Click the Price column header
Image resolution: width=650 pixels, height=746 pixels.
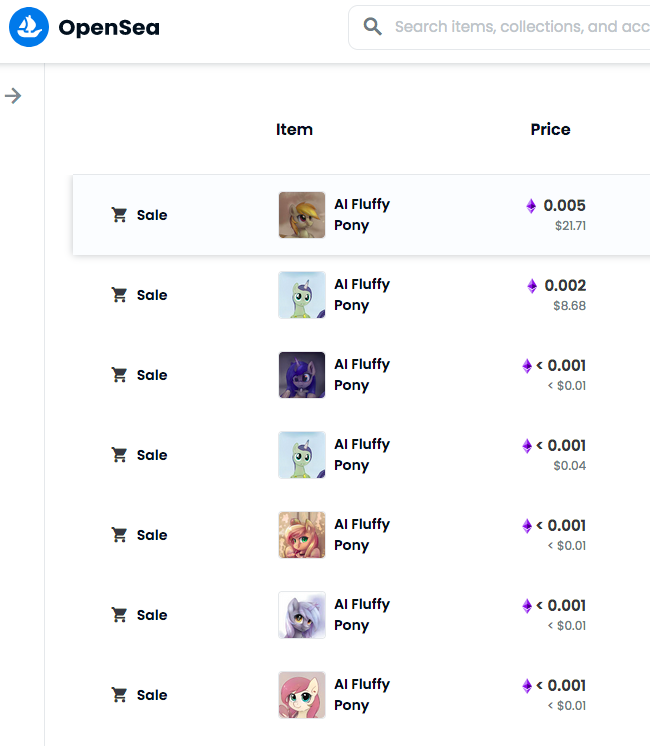coord(550,129)
